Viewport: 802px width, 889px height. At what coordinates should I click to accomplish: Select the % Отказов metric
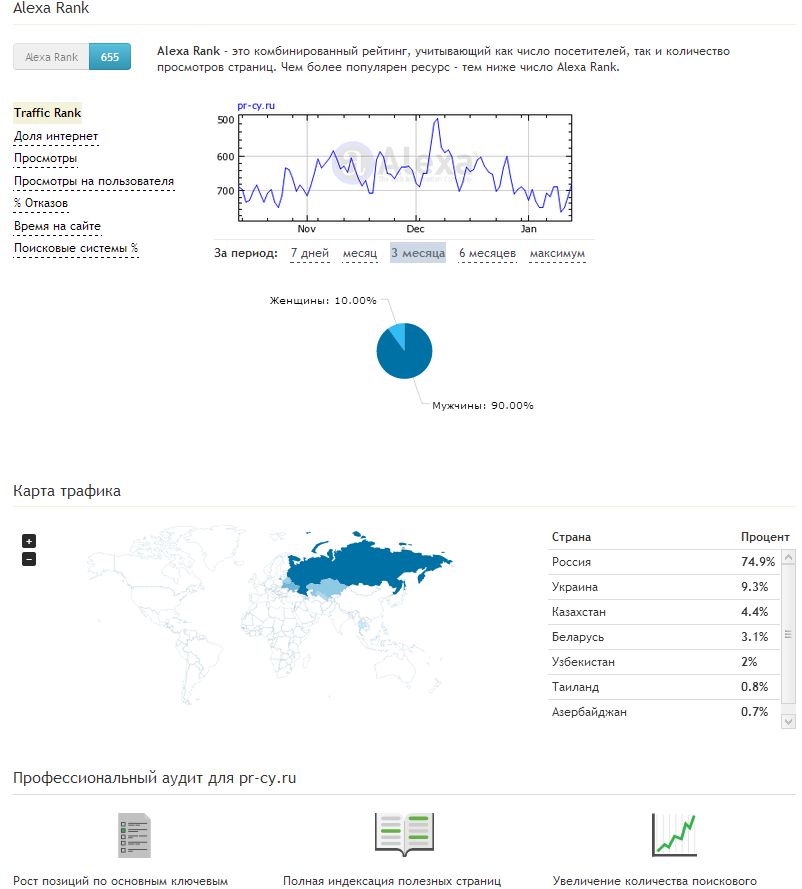point(41,204)
